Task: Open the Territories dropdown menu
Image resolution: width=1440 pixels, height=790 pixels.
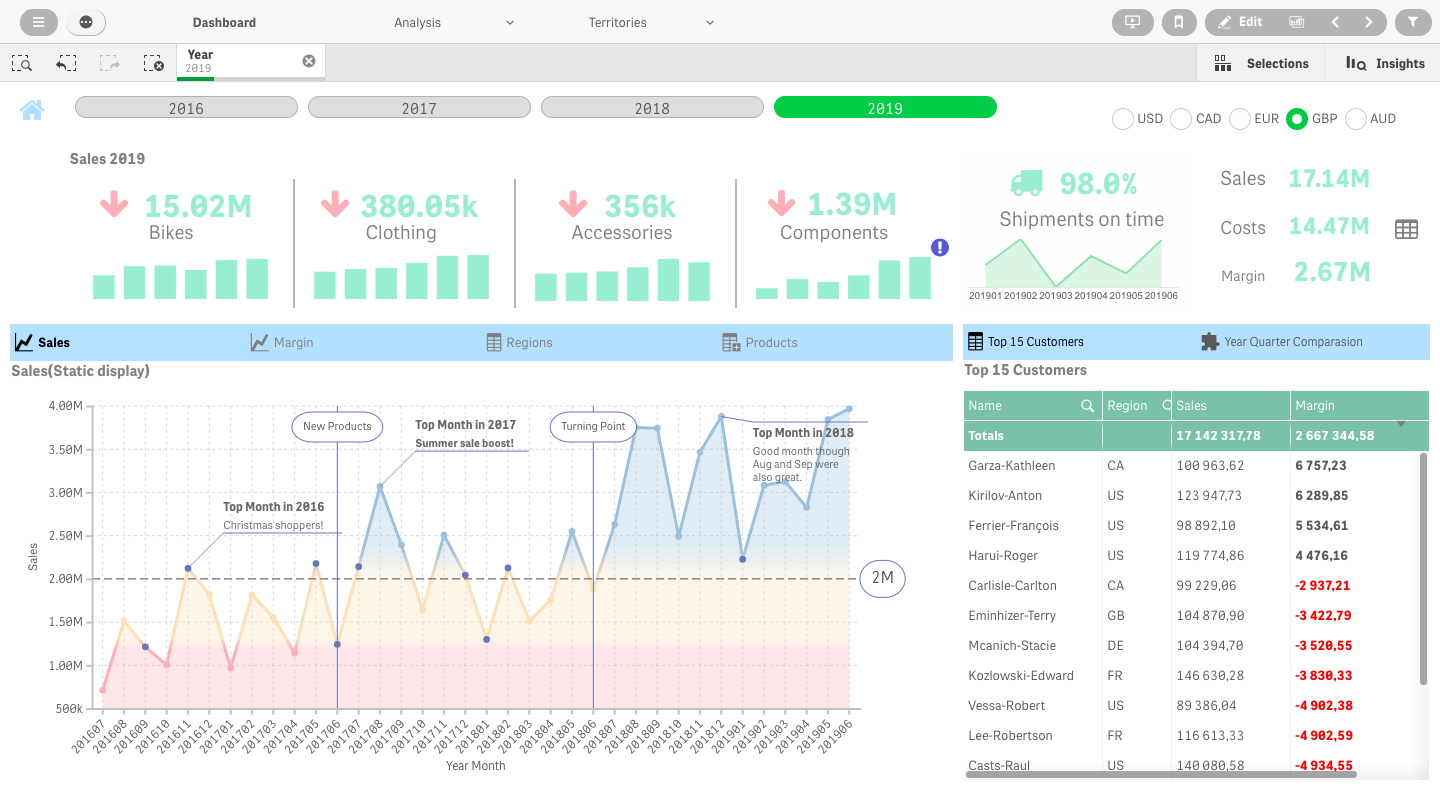Action: click(651, 22)
